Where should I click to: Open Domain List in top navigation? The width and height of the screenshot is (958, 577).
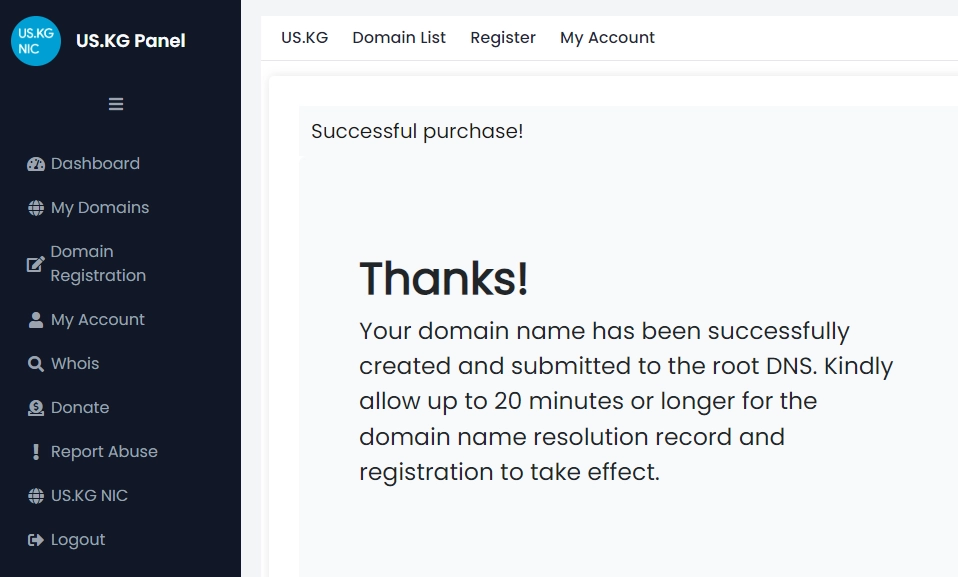click(399, 38)
